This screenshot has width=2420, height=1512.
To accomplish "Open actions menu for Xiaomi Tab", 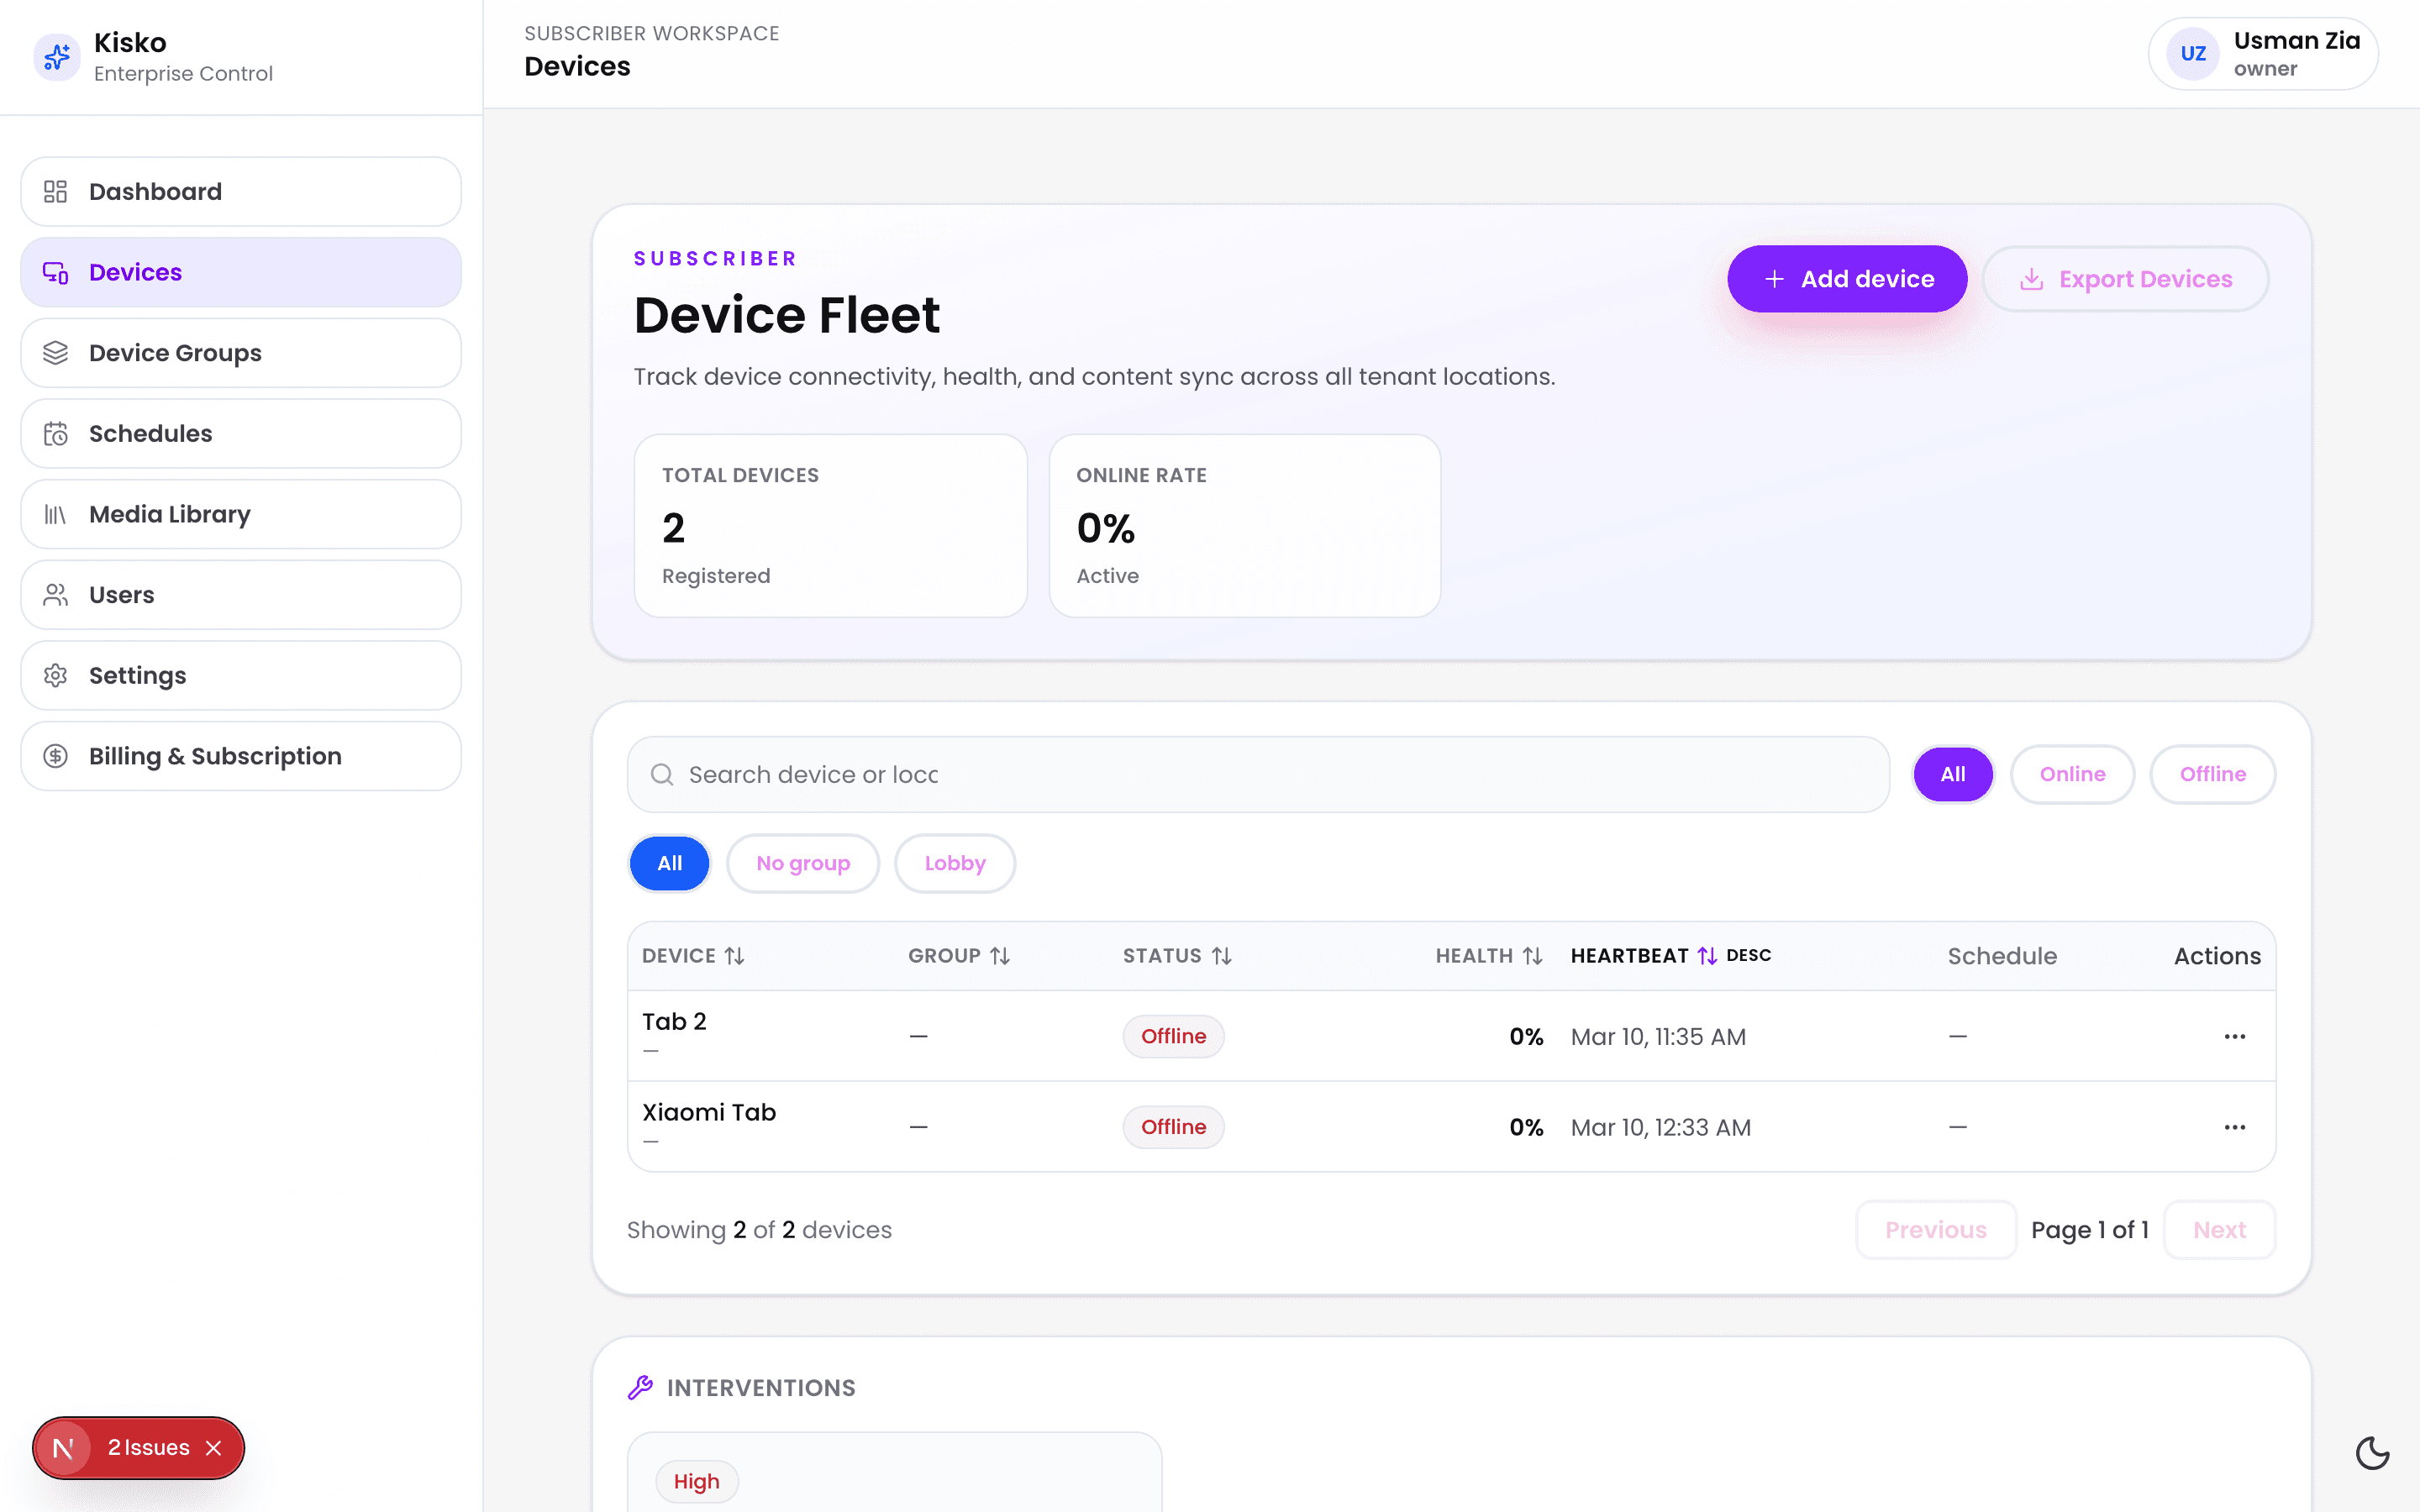I will (2235, 1127).
